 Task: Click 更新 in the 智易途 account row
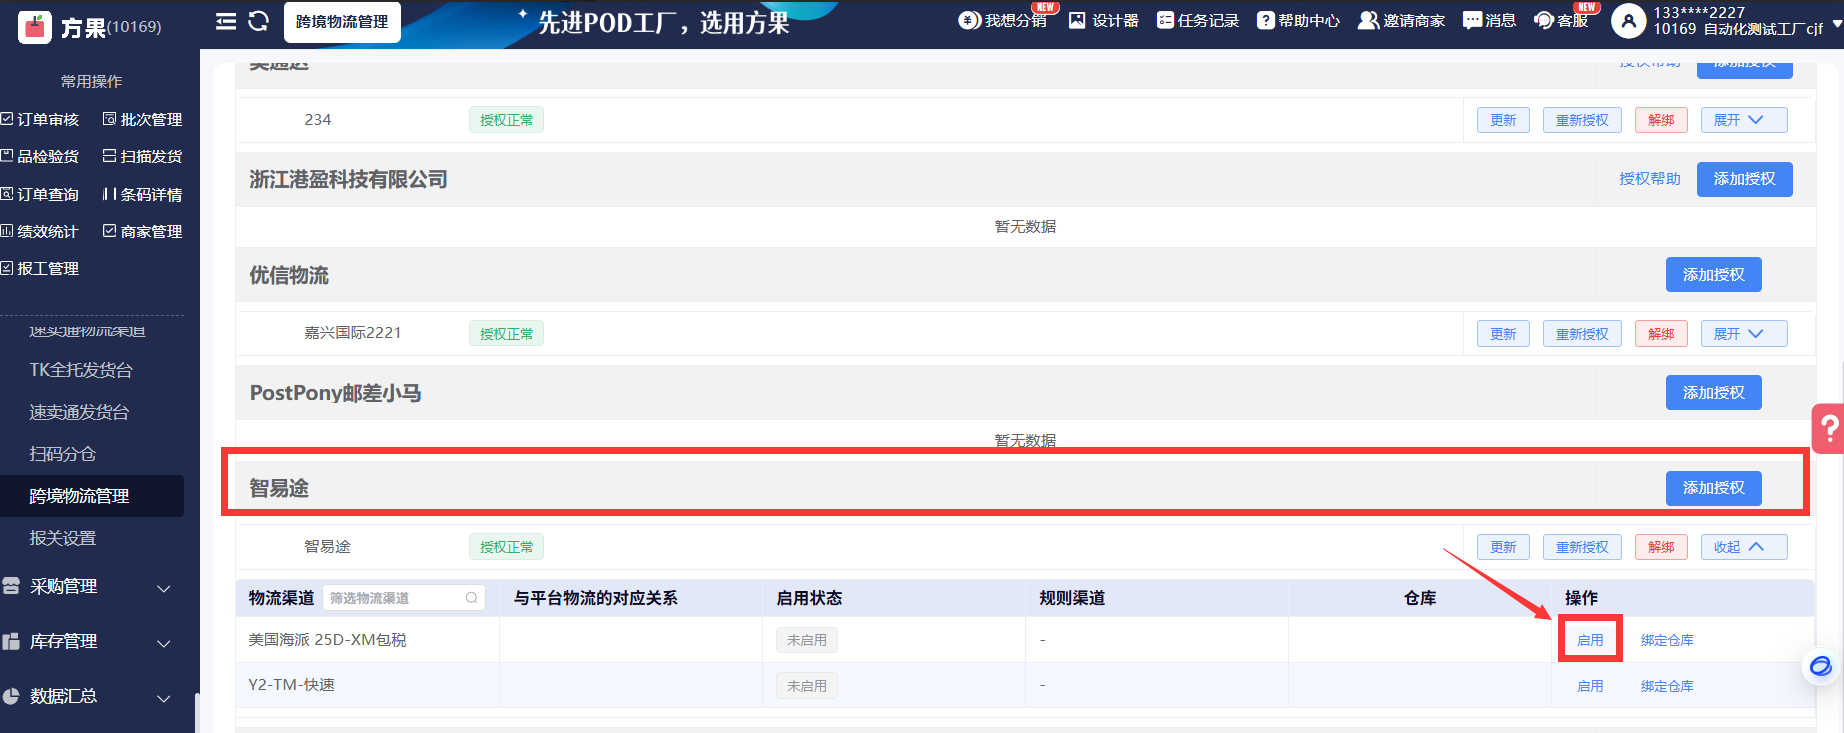tap(1503, 547)
